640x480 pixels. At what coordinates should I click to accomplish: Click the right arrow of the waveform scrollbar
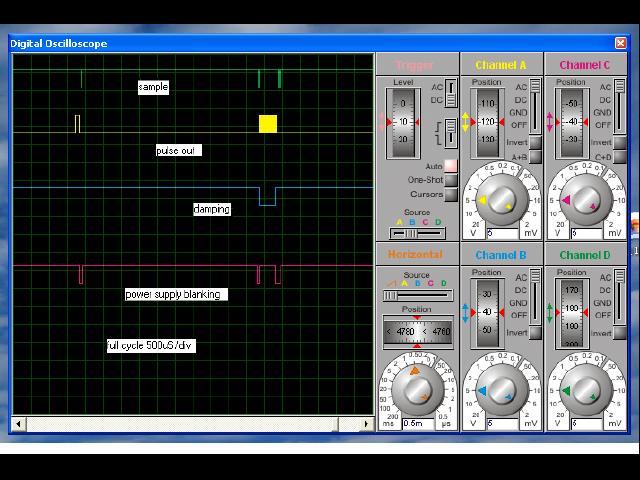click(x=367, y=424)
